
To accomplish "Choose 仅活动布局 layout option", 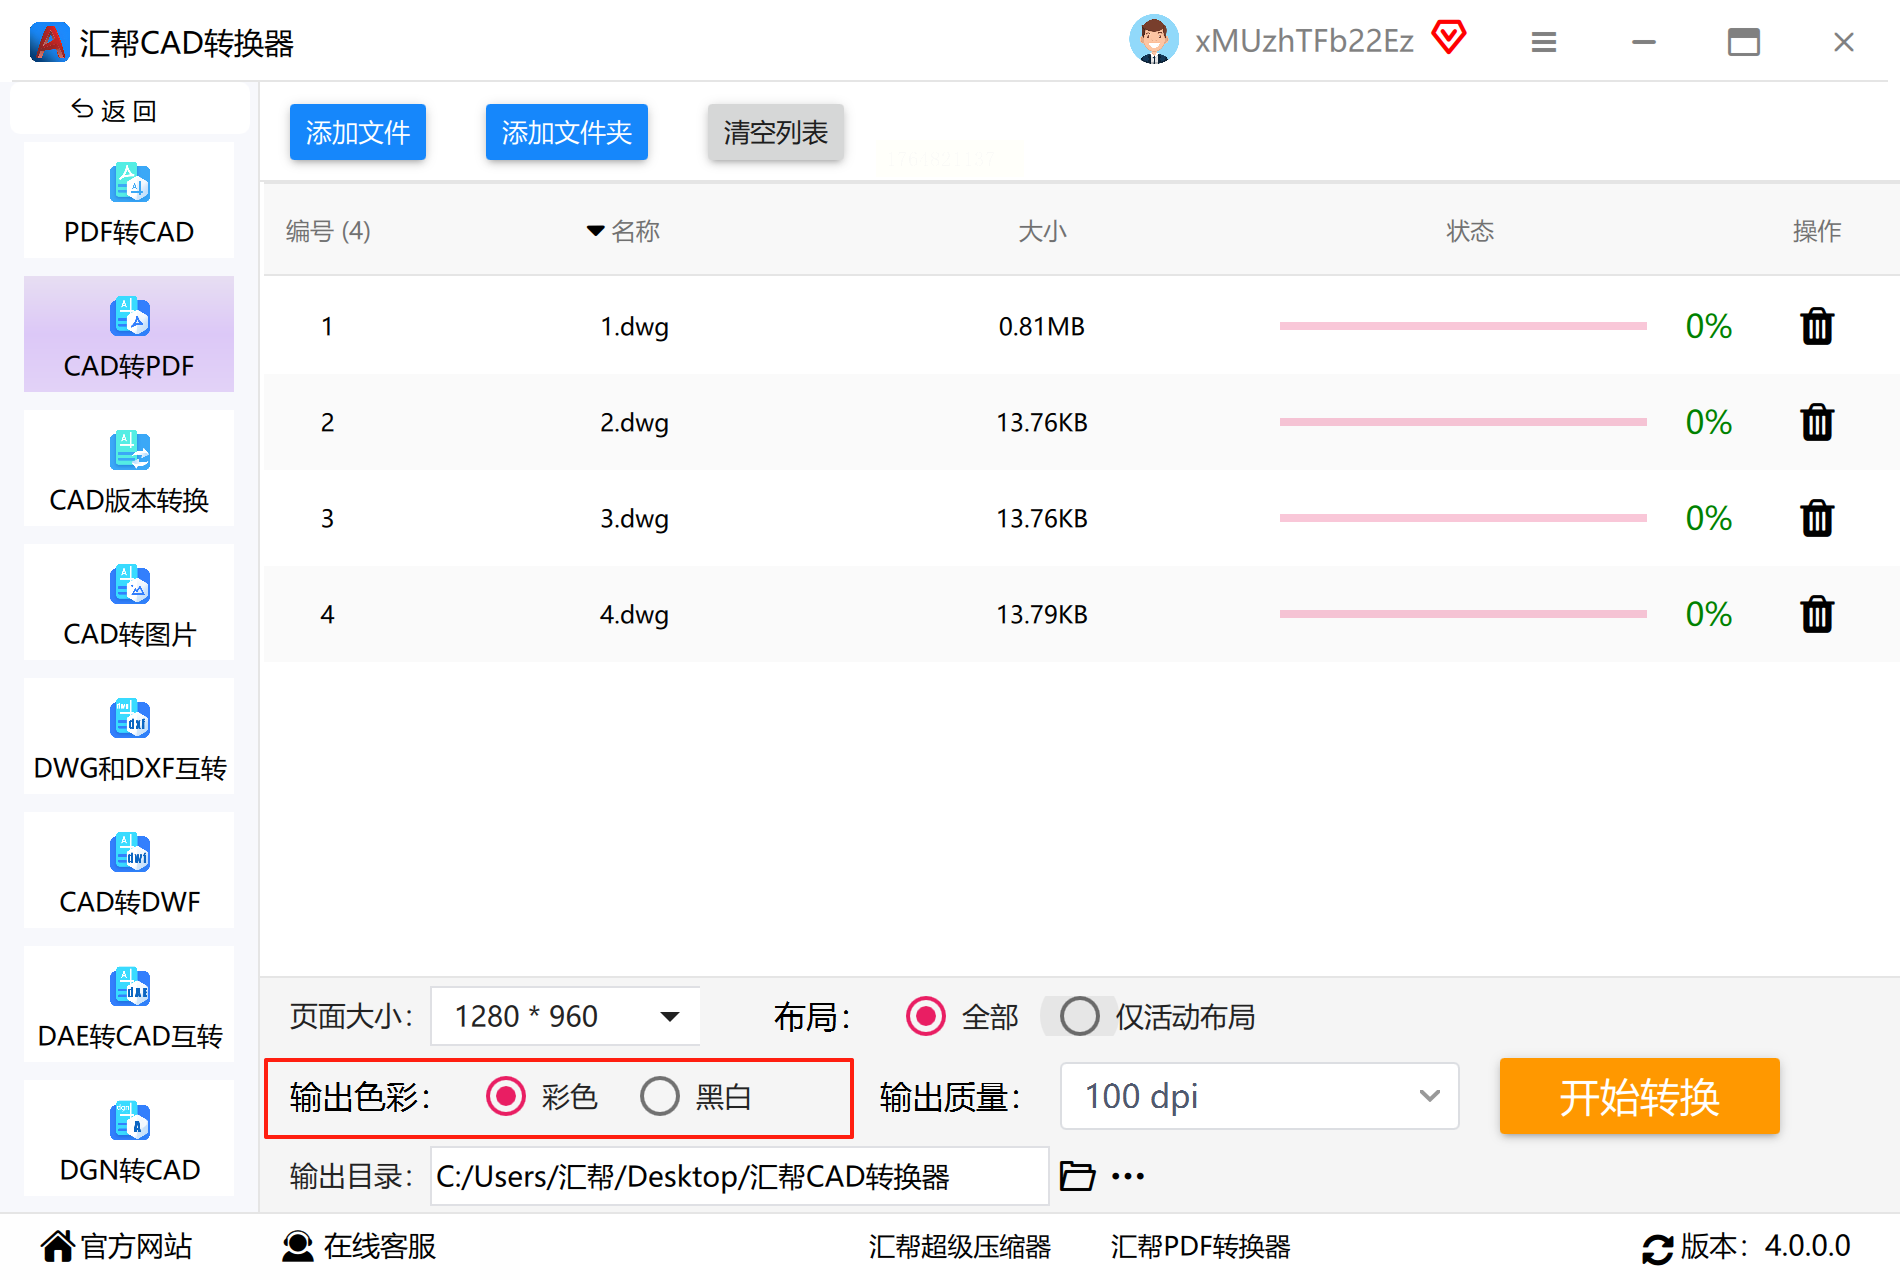I will 1080,1017.
